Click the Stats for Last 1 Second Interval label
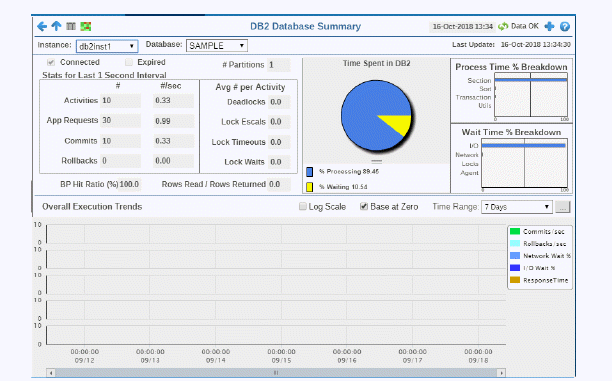Viewport: 612px width, 381px height. pyautogui.click(x=104, y=75)
